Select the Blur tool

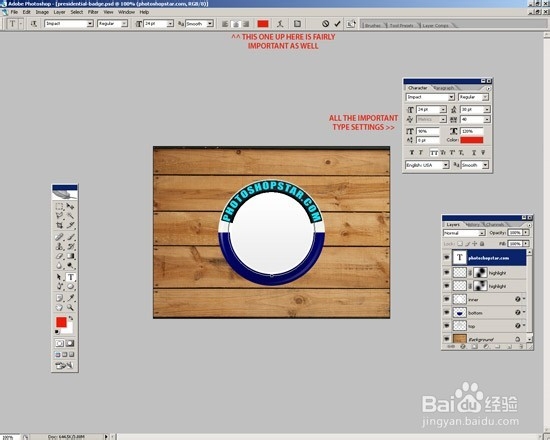[x=59, y=265]
